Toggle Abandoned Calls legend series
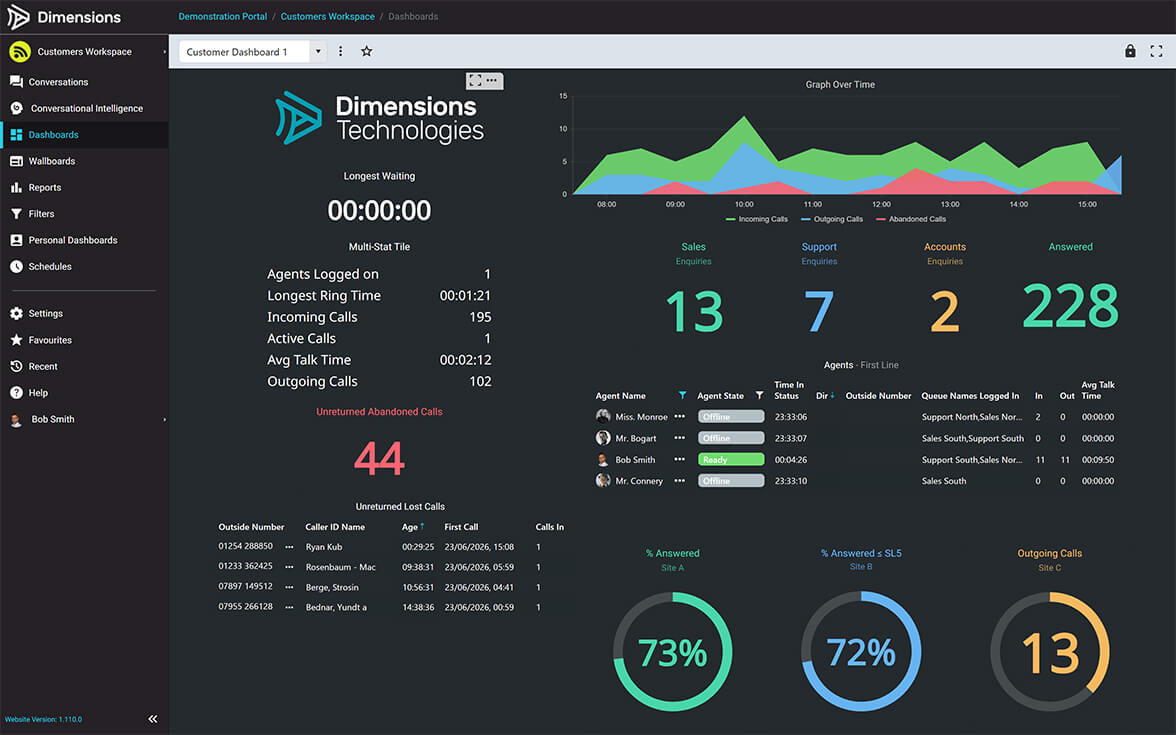This screenshot has height=735, width=1176. coord(910,219)
